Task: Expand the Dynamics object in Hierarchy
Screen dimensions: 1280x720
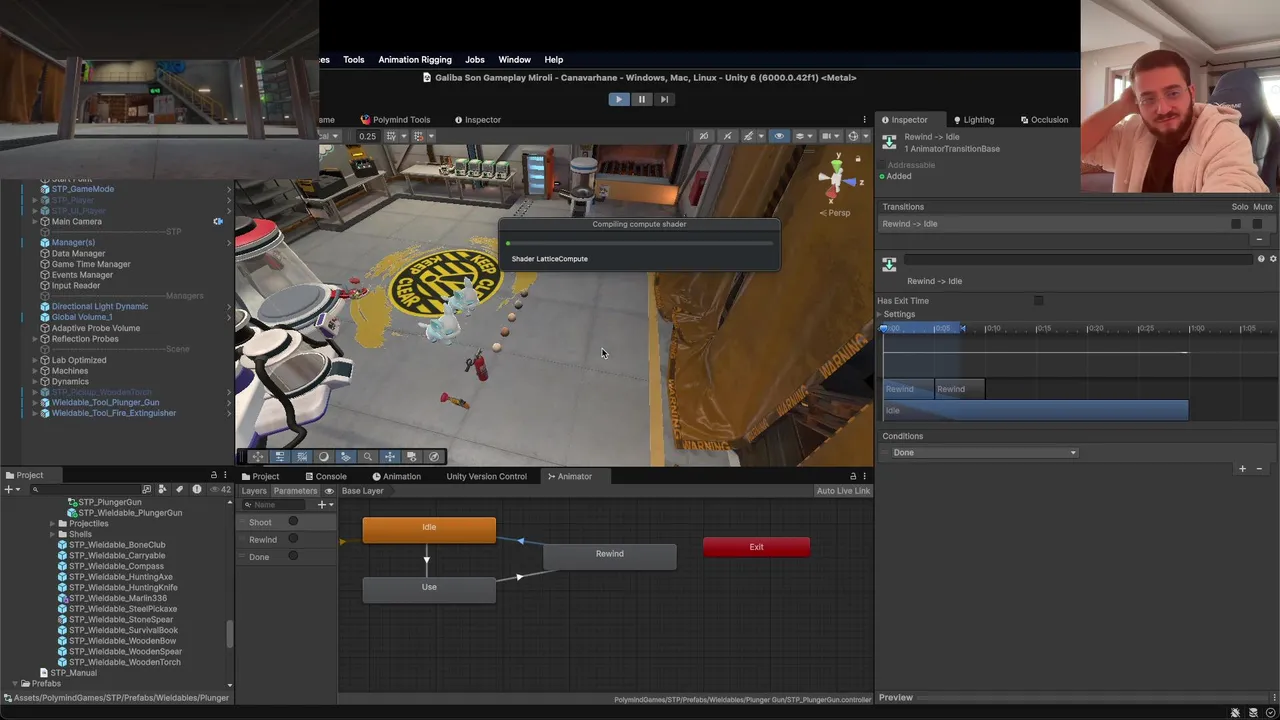Action: point(35,382)
